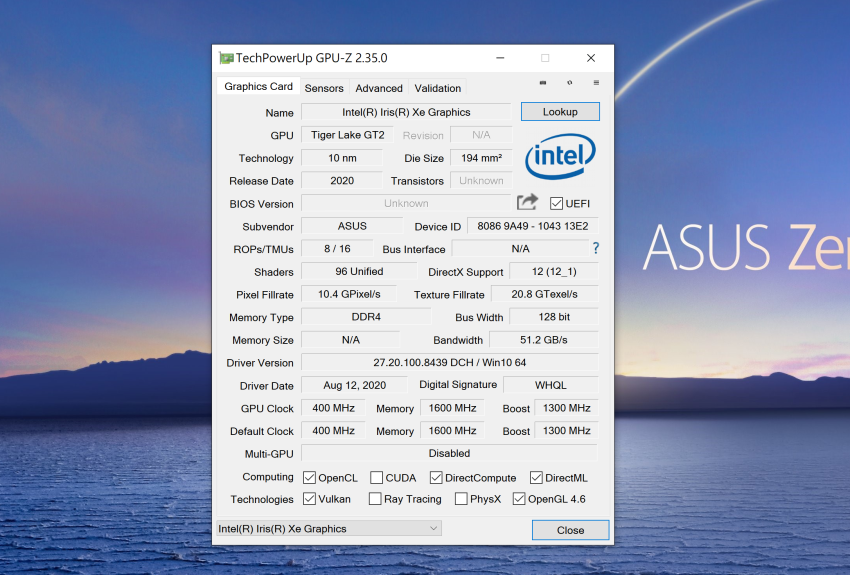Minimize the GPU-Z window
This screenshot has height=575, width=850.
[x=500, y=58]
